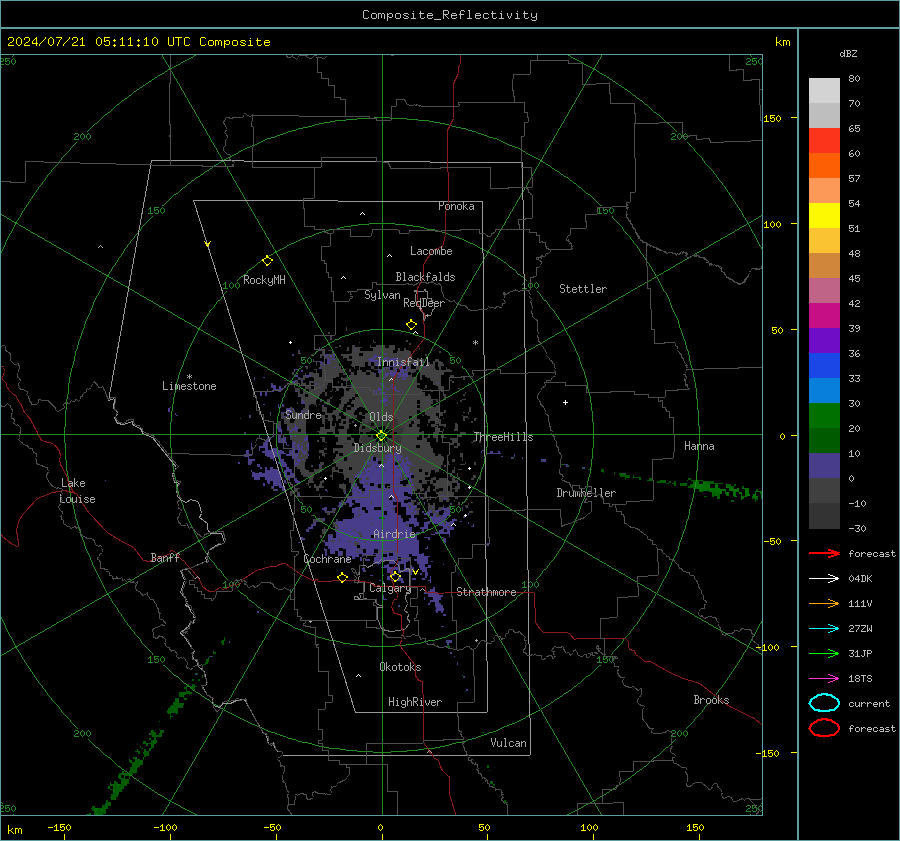Click the Banff town label
Image resolution: width=900 pixels, height=841 pixels.
point(165,558)
